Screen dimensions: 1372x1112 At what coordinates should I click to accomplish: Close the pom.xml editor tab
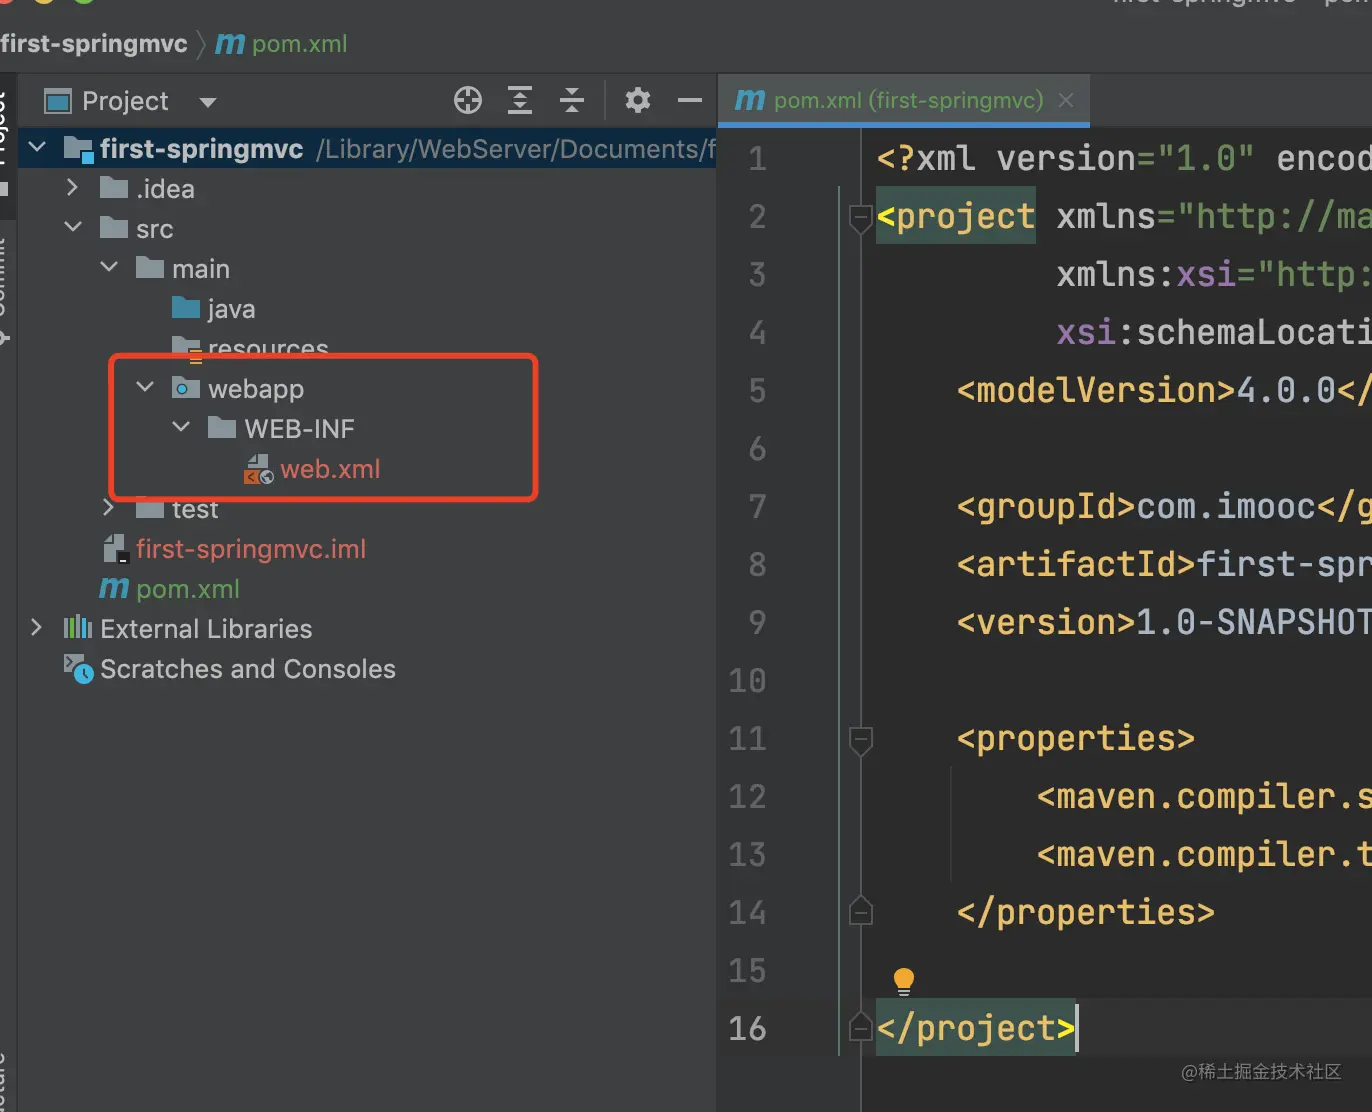pos(1066,100)
